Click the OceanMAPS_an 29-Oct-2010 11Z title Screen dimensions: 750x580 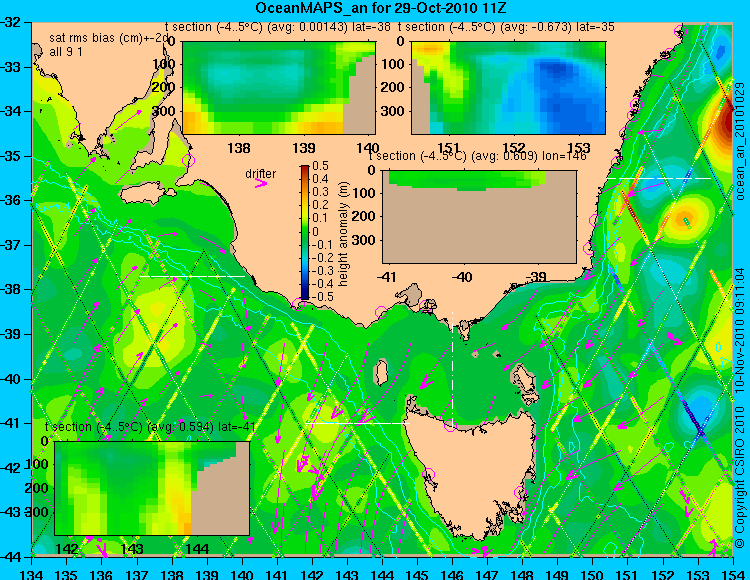click(x=380, y=8)
